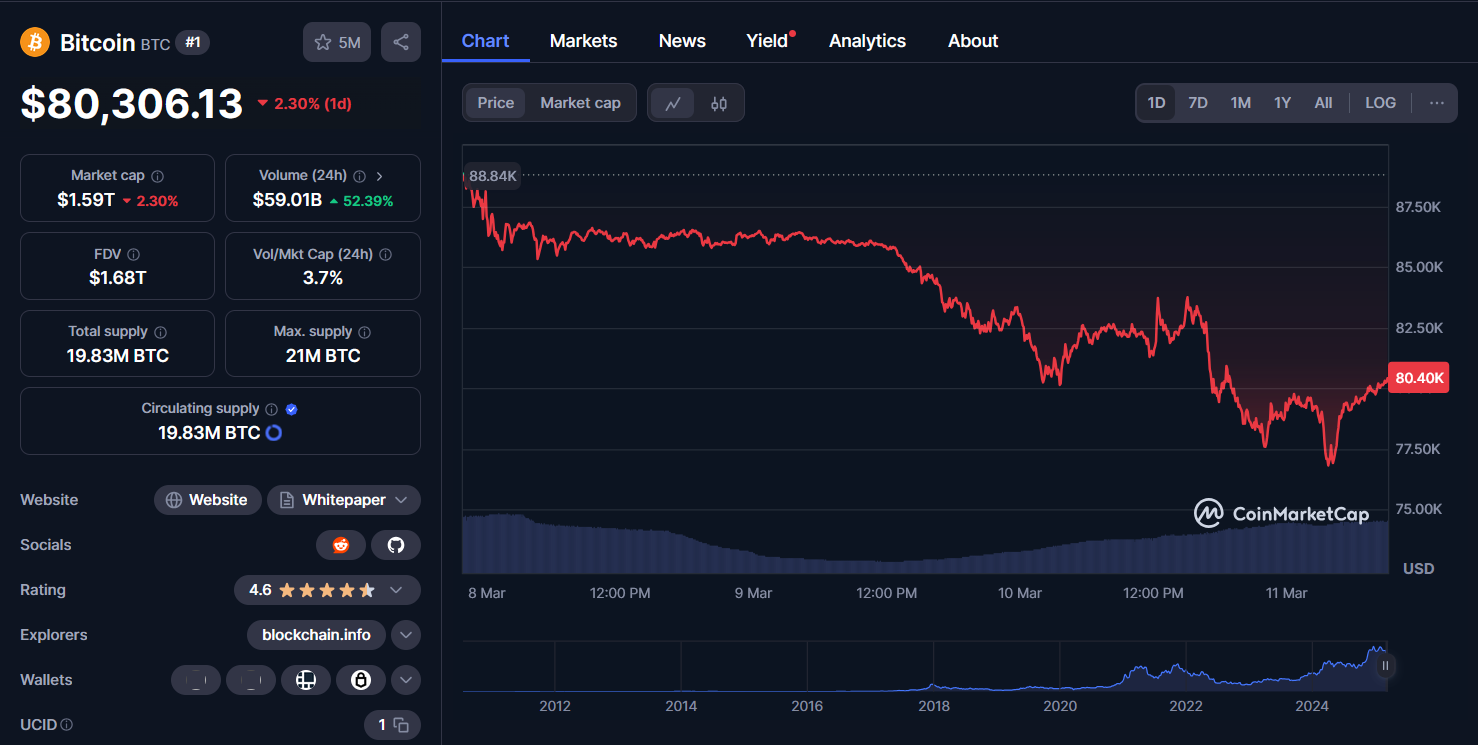This screenshot has height=745, width=1478.
Task: Toggle LOG scale on chart
Action: (x=1381, y=103)
